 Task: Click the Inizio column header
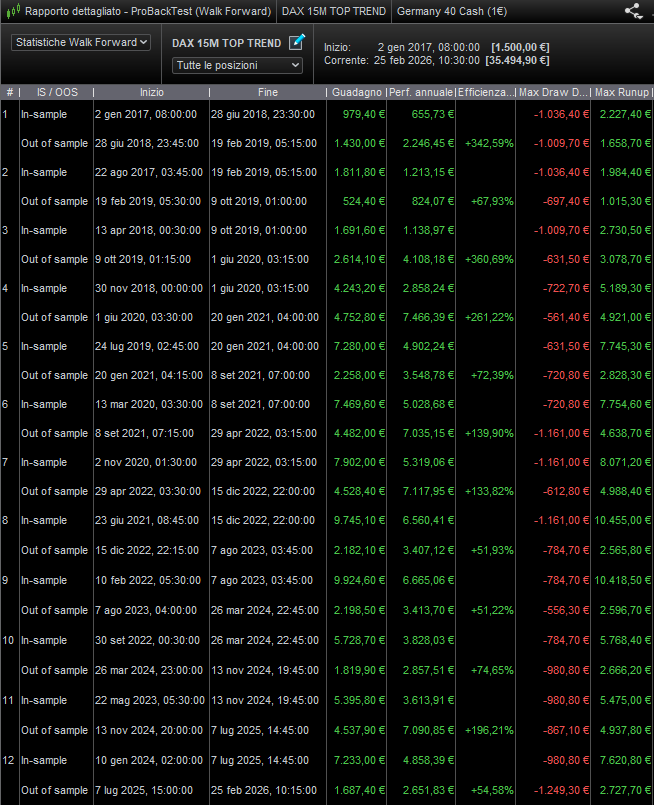151,93
